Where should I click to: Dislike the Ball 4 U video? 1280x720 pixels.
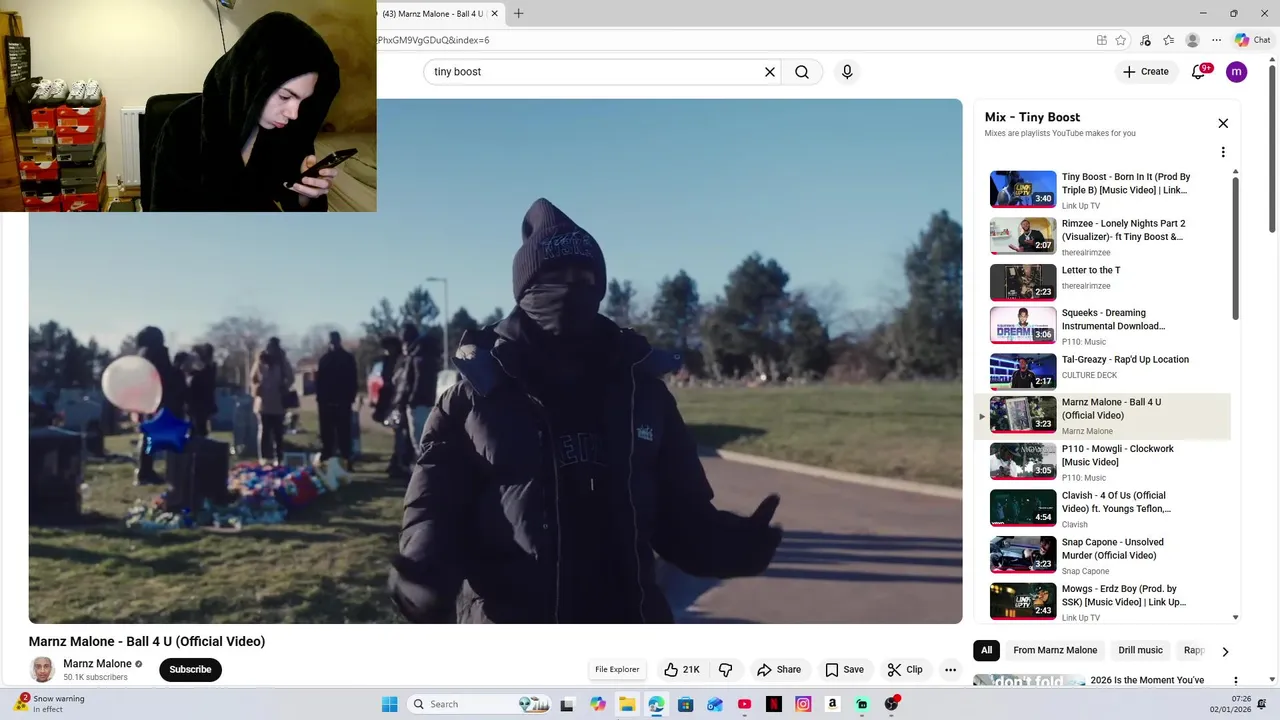[725, 670]
